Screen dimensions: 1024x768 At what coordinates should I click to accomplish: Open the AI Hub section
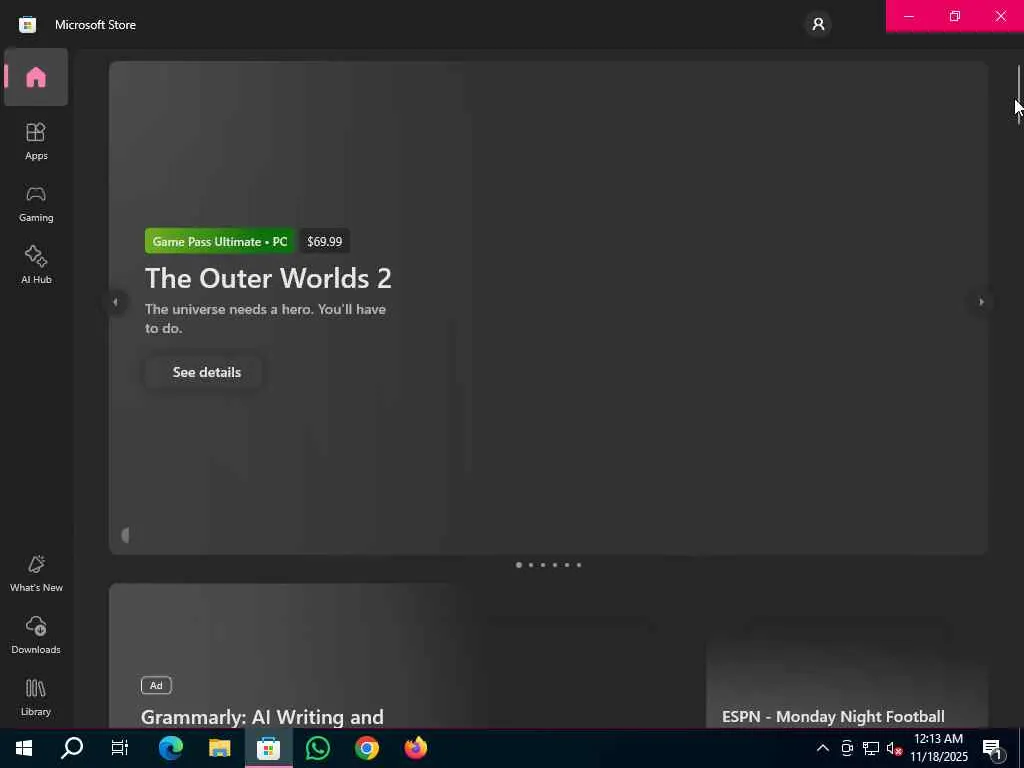tap(36, 265)
